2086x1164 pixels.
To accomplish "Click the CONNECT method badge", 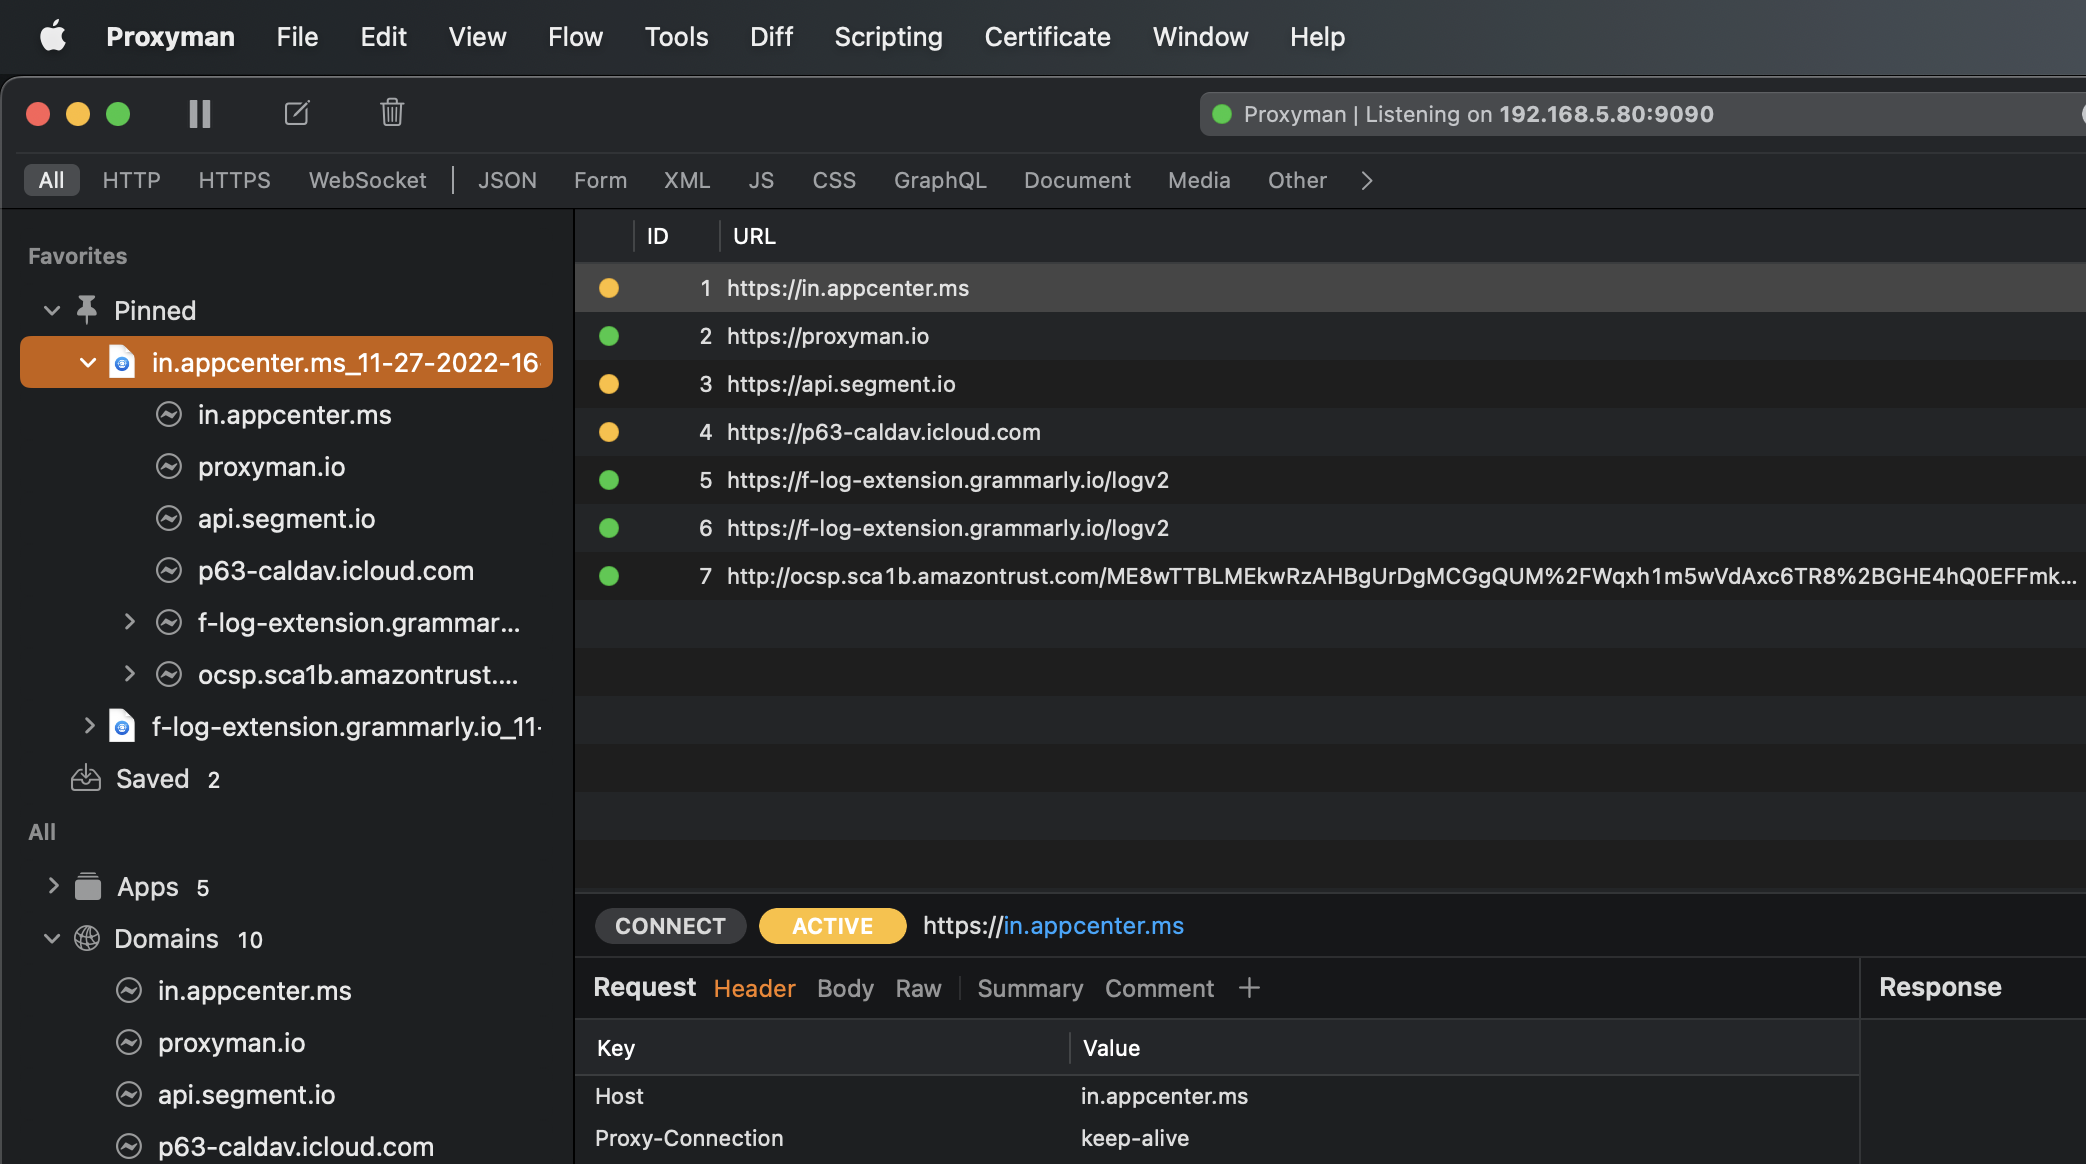I will tap(670, 926).
